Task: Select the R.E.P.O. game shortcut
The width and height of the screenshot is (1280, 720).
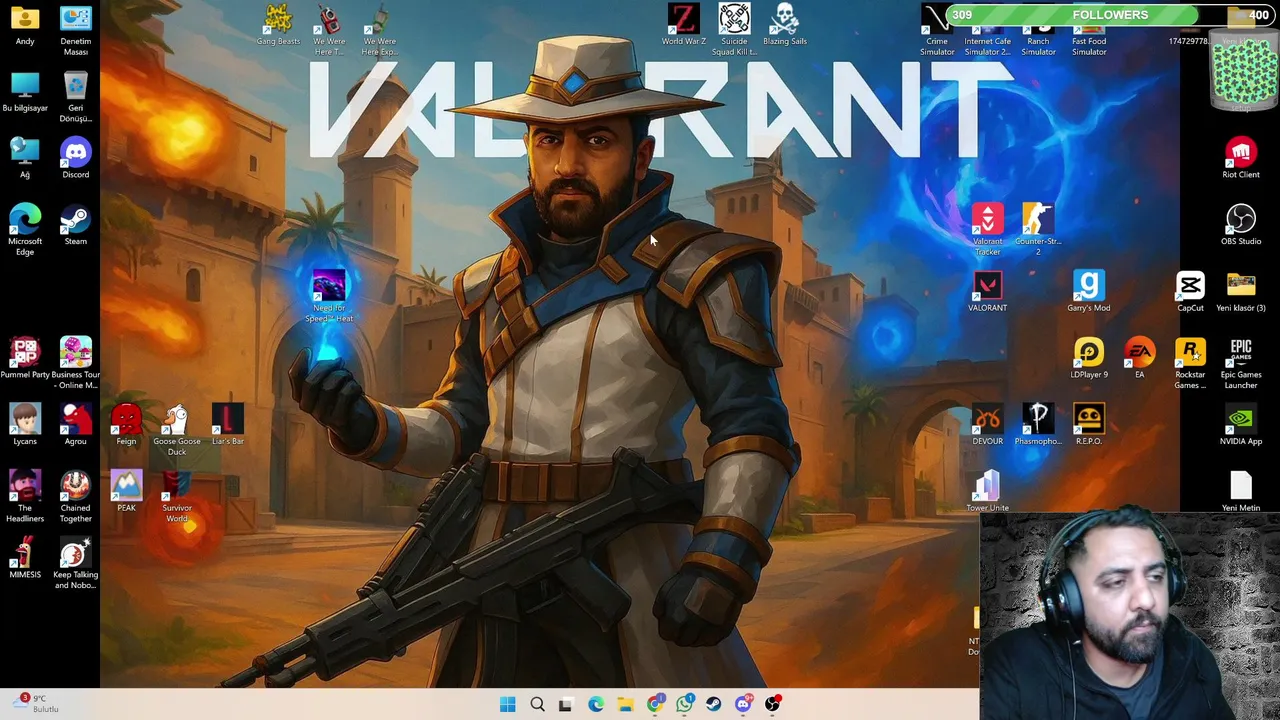Action: 1089,425
